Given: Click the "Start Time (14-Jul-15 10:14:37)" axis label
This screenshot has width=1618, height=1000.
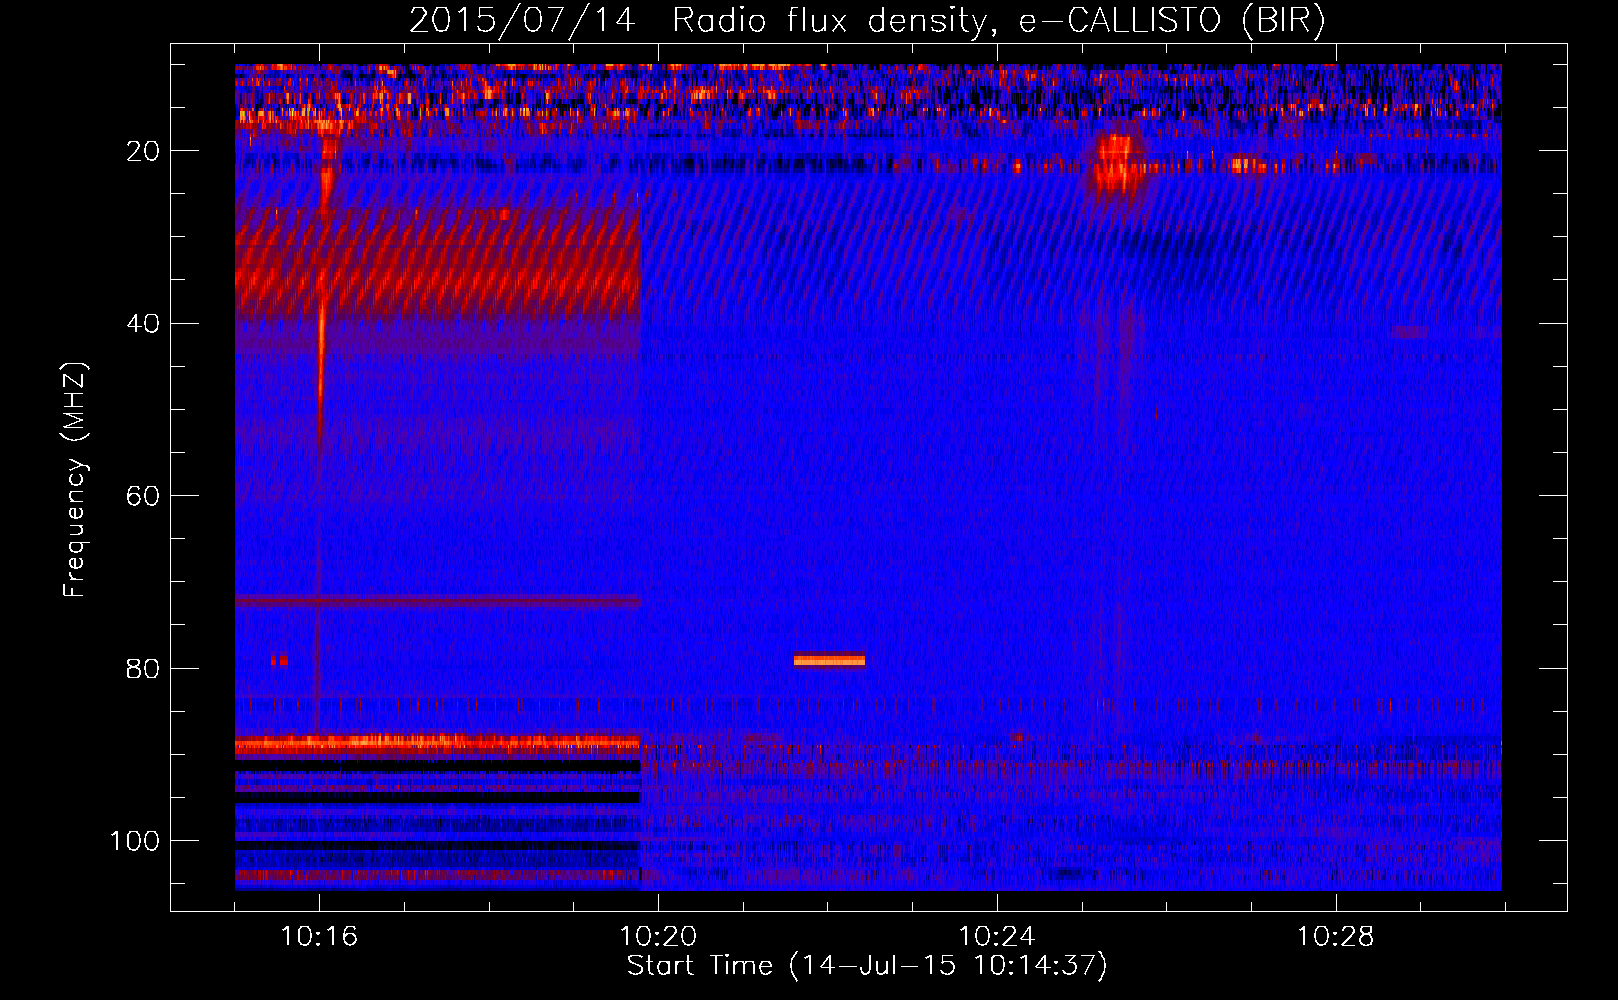Looking at the screenshot, I should tap(867, 966).
